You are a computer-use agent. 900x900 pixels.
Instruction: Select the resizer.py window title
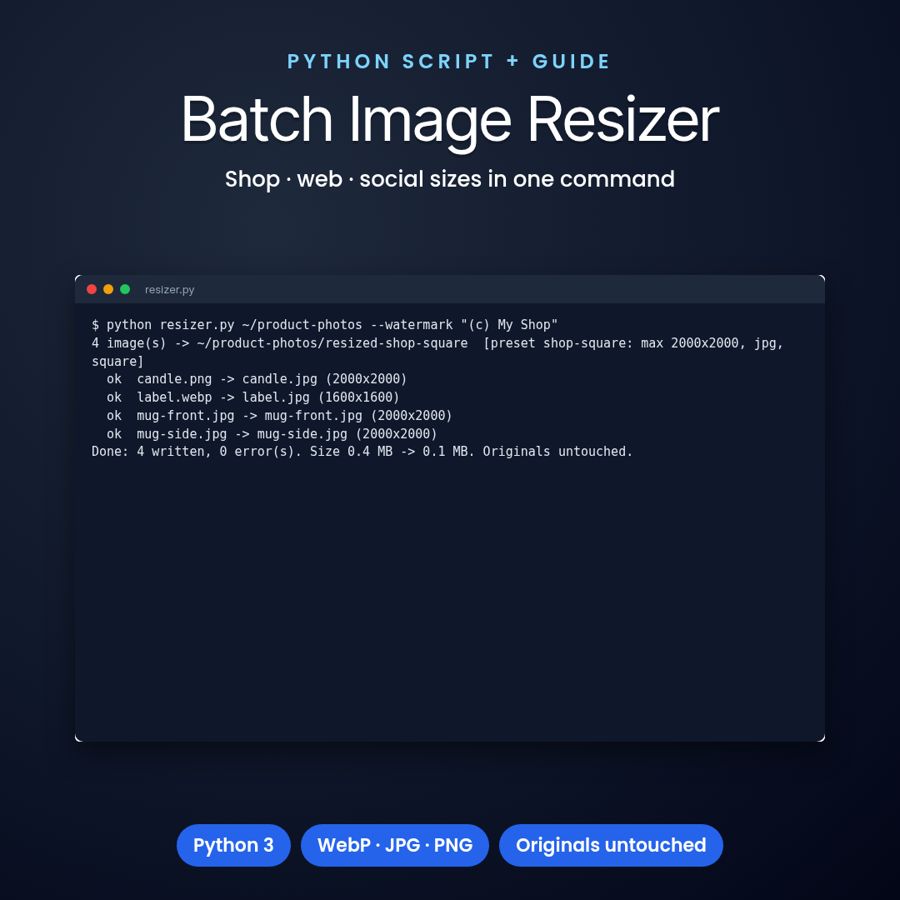pos(169,290)
